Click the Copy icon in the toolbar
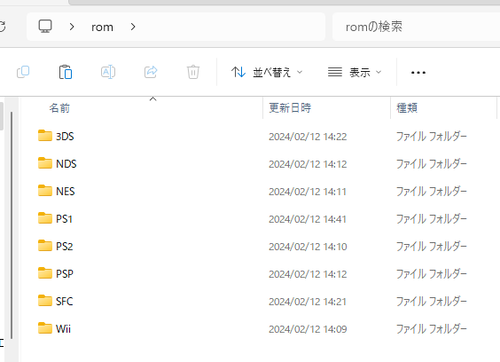Viewport: 500px width, 362px height. 23,72
